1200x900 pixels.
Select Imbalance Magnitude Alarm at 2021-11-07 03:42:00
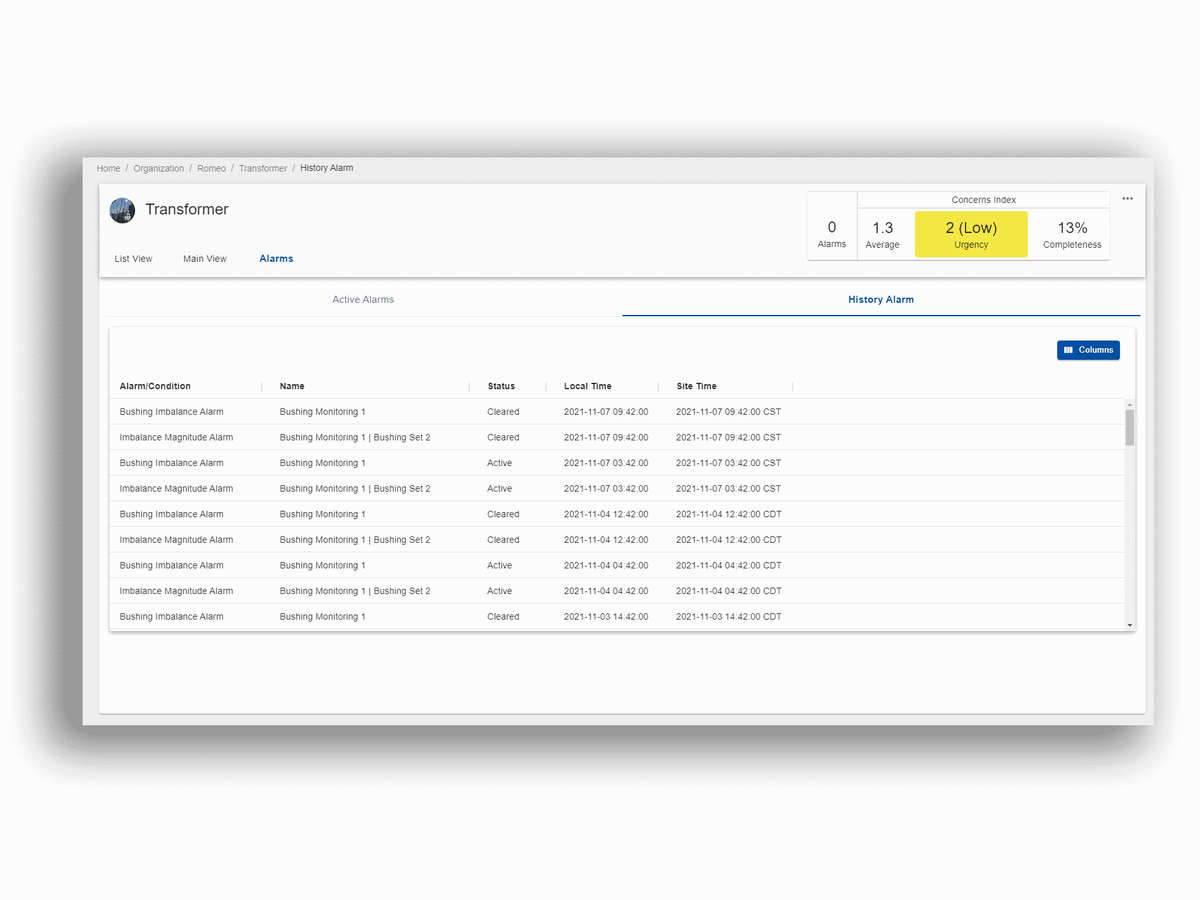[617, 489]
